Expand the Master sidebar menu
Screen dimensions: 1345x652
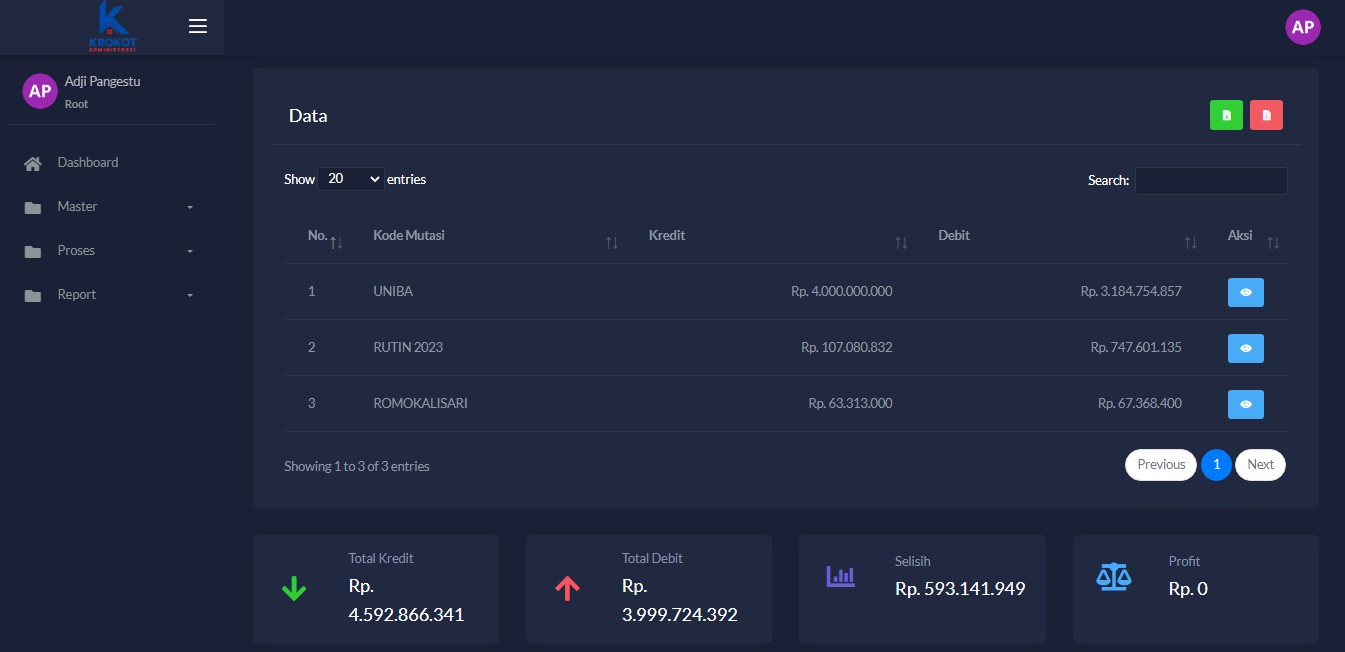(x=108, y=207)
